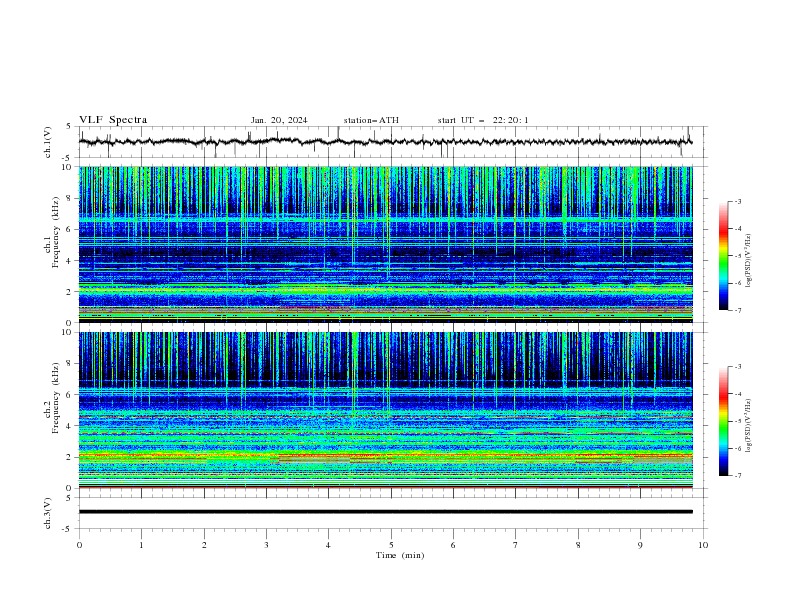The width and height of the screenshot is (792, 612).
Task: Click the ch.1 spectrogram color bar
Action: point(724,256)
